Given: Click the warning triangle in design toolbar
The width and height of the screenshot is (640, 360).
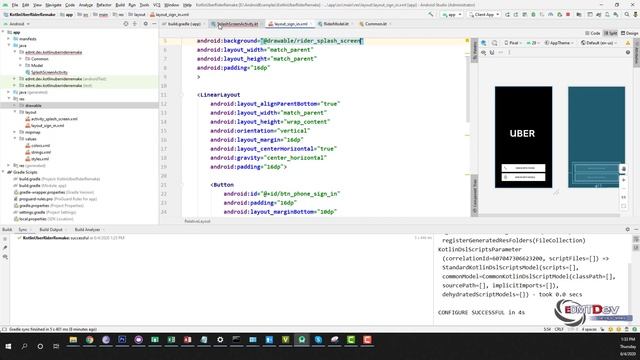Looking at the screenshot, I should [628, 43].
